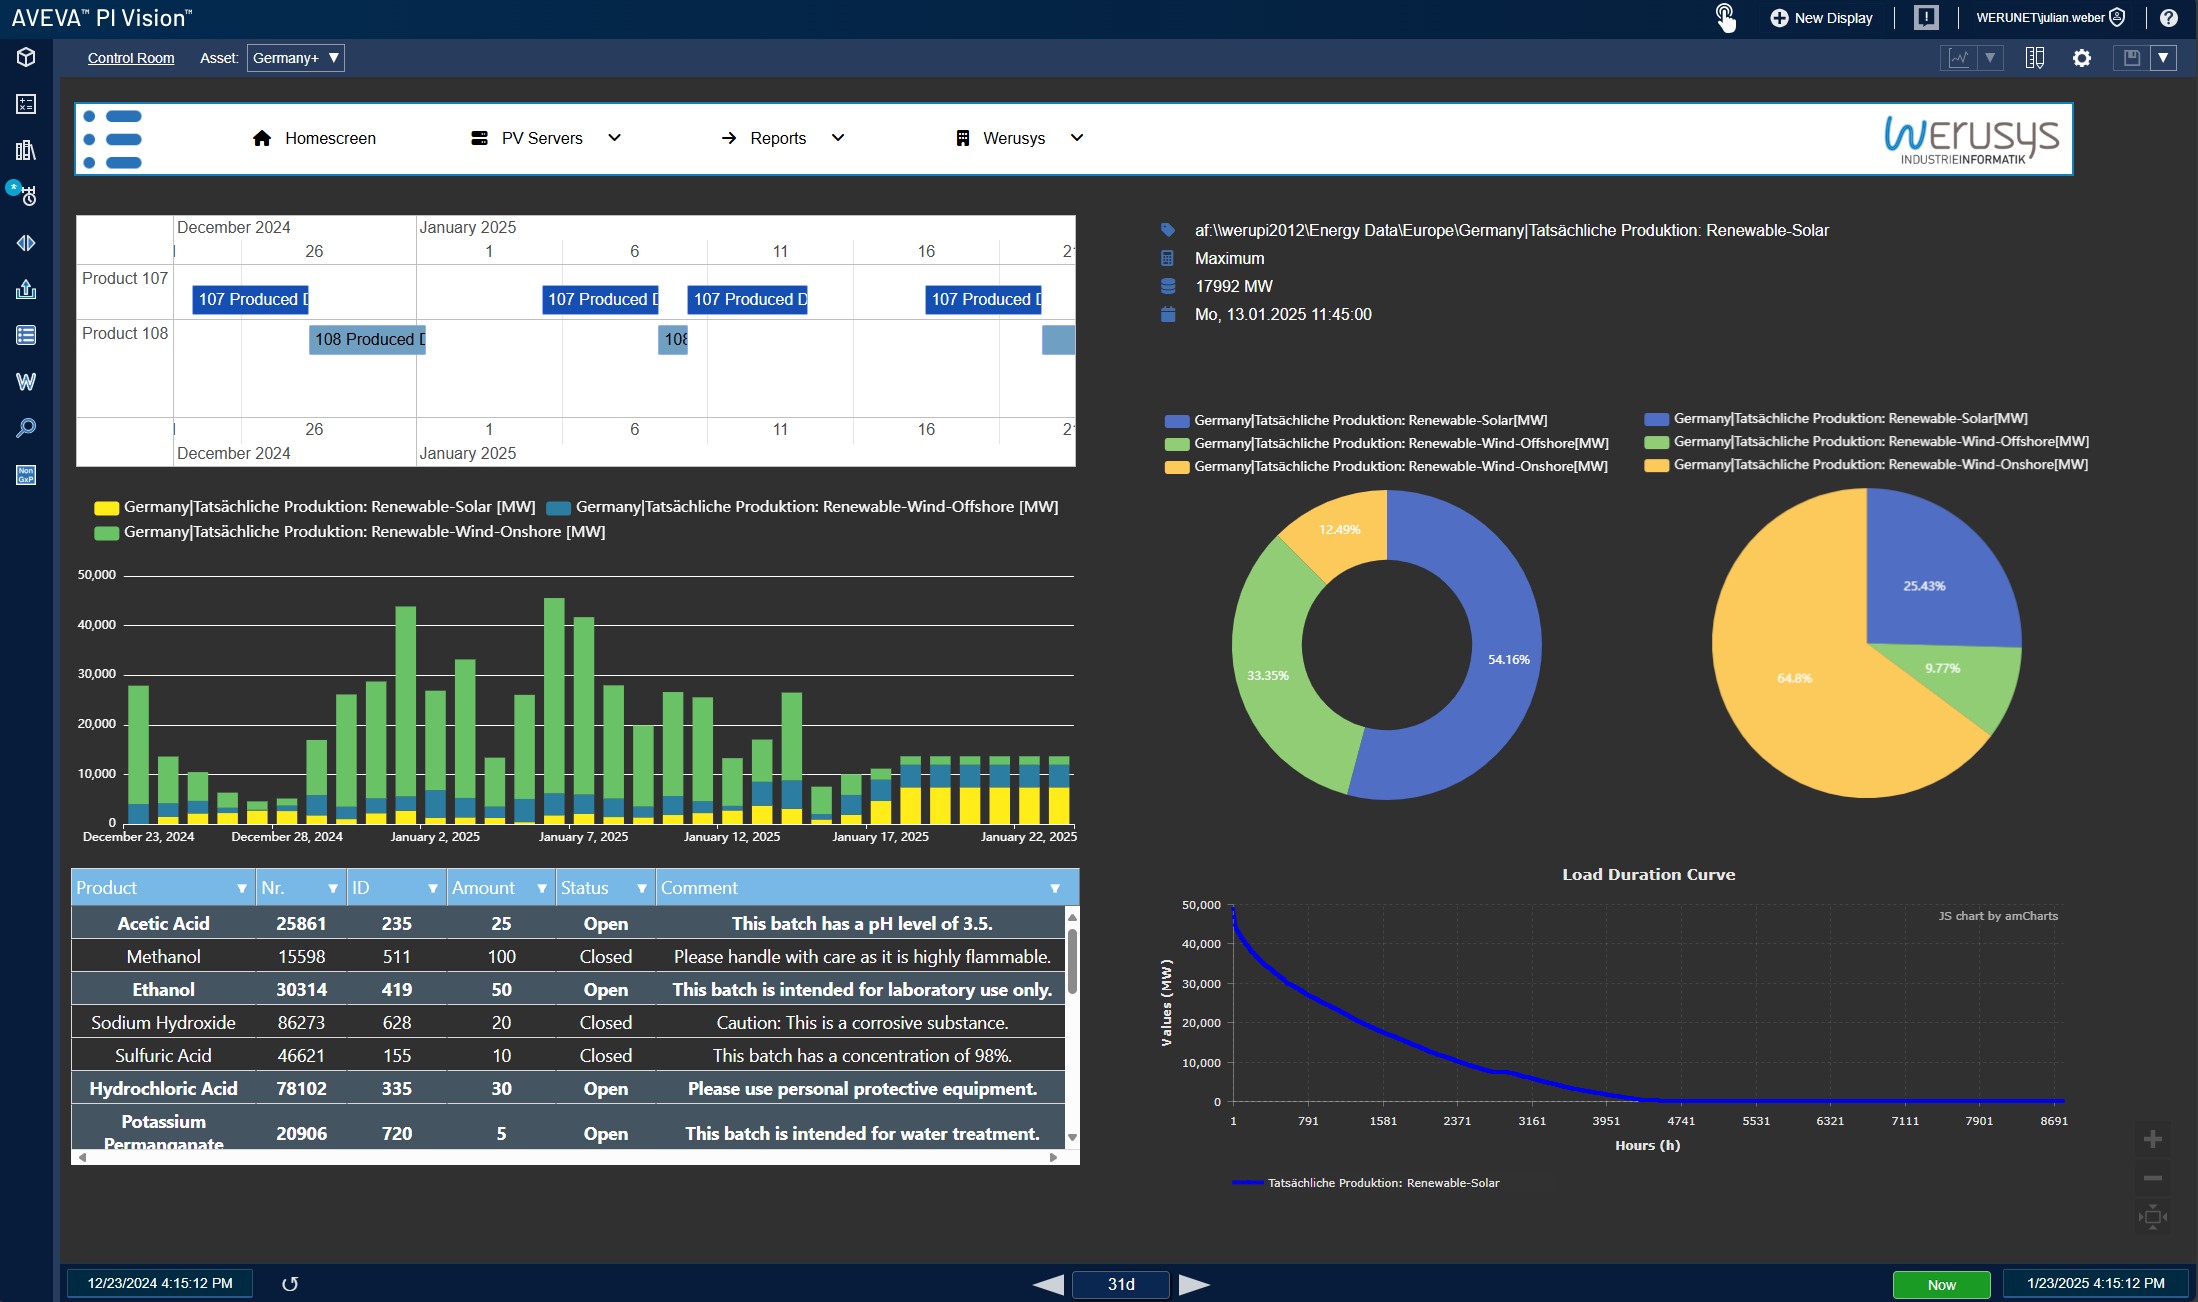Click the green Now button
This screenshot has width=2198, height=1302.
[1941, 1284]
